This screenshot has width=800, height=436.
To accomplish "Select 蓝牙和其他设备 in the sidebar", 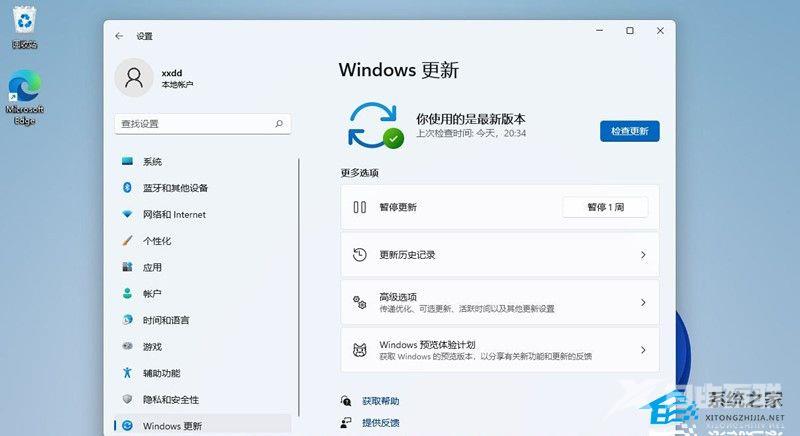I will (x=203, y=188).
